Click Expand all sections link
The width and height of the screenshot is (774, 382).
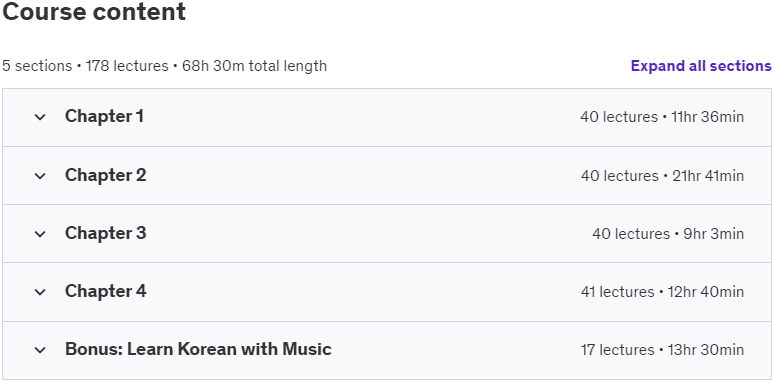[701, 66]
